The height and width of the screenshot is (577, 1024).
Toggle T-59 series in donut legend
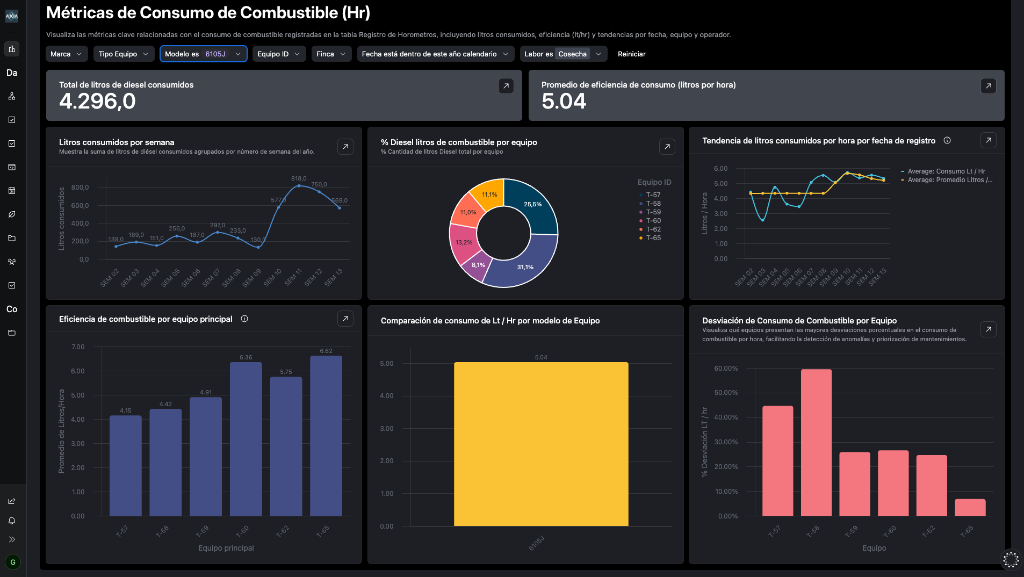tap(650, 212)
